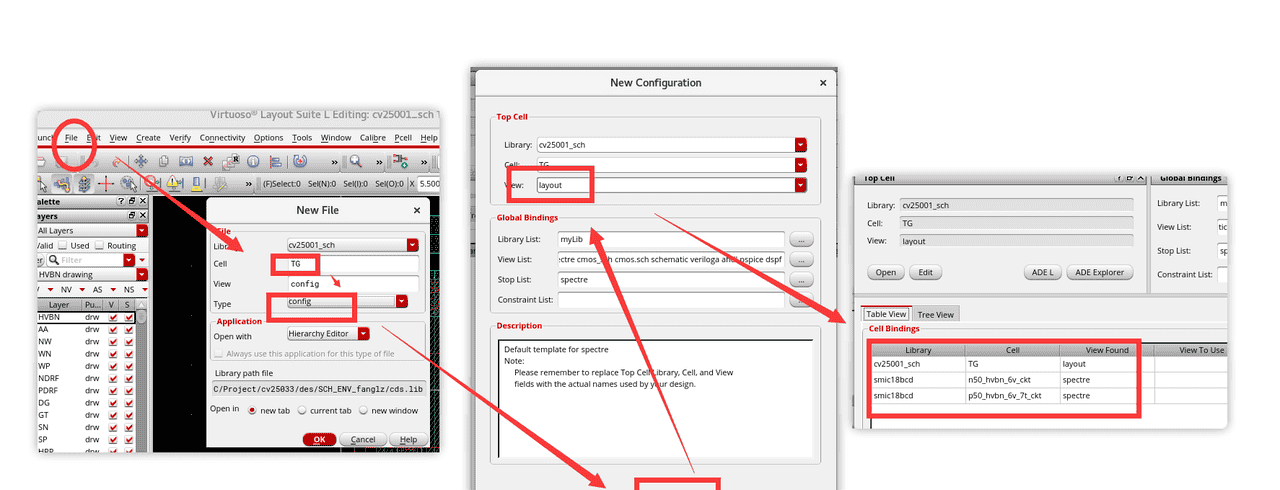
Task: Click the align icon in toolbar
Action: pyautogui.click(x=276, y=161)
